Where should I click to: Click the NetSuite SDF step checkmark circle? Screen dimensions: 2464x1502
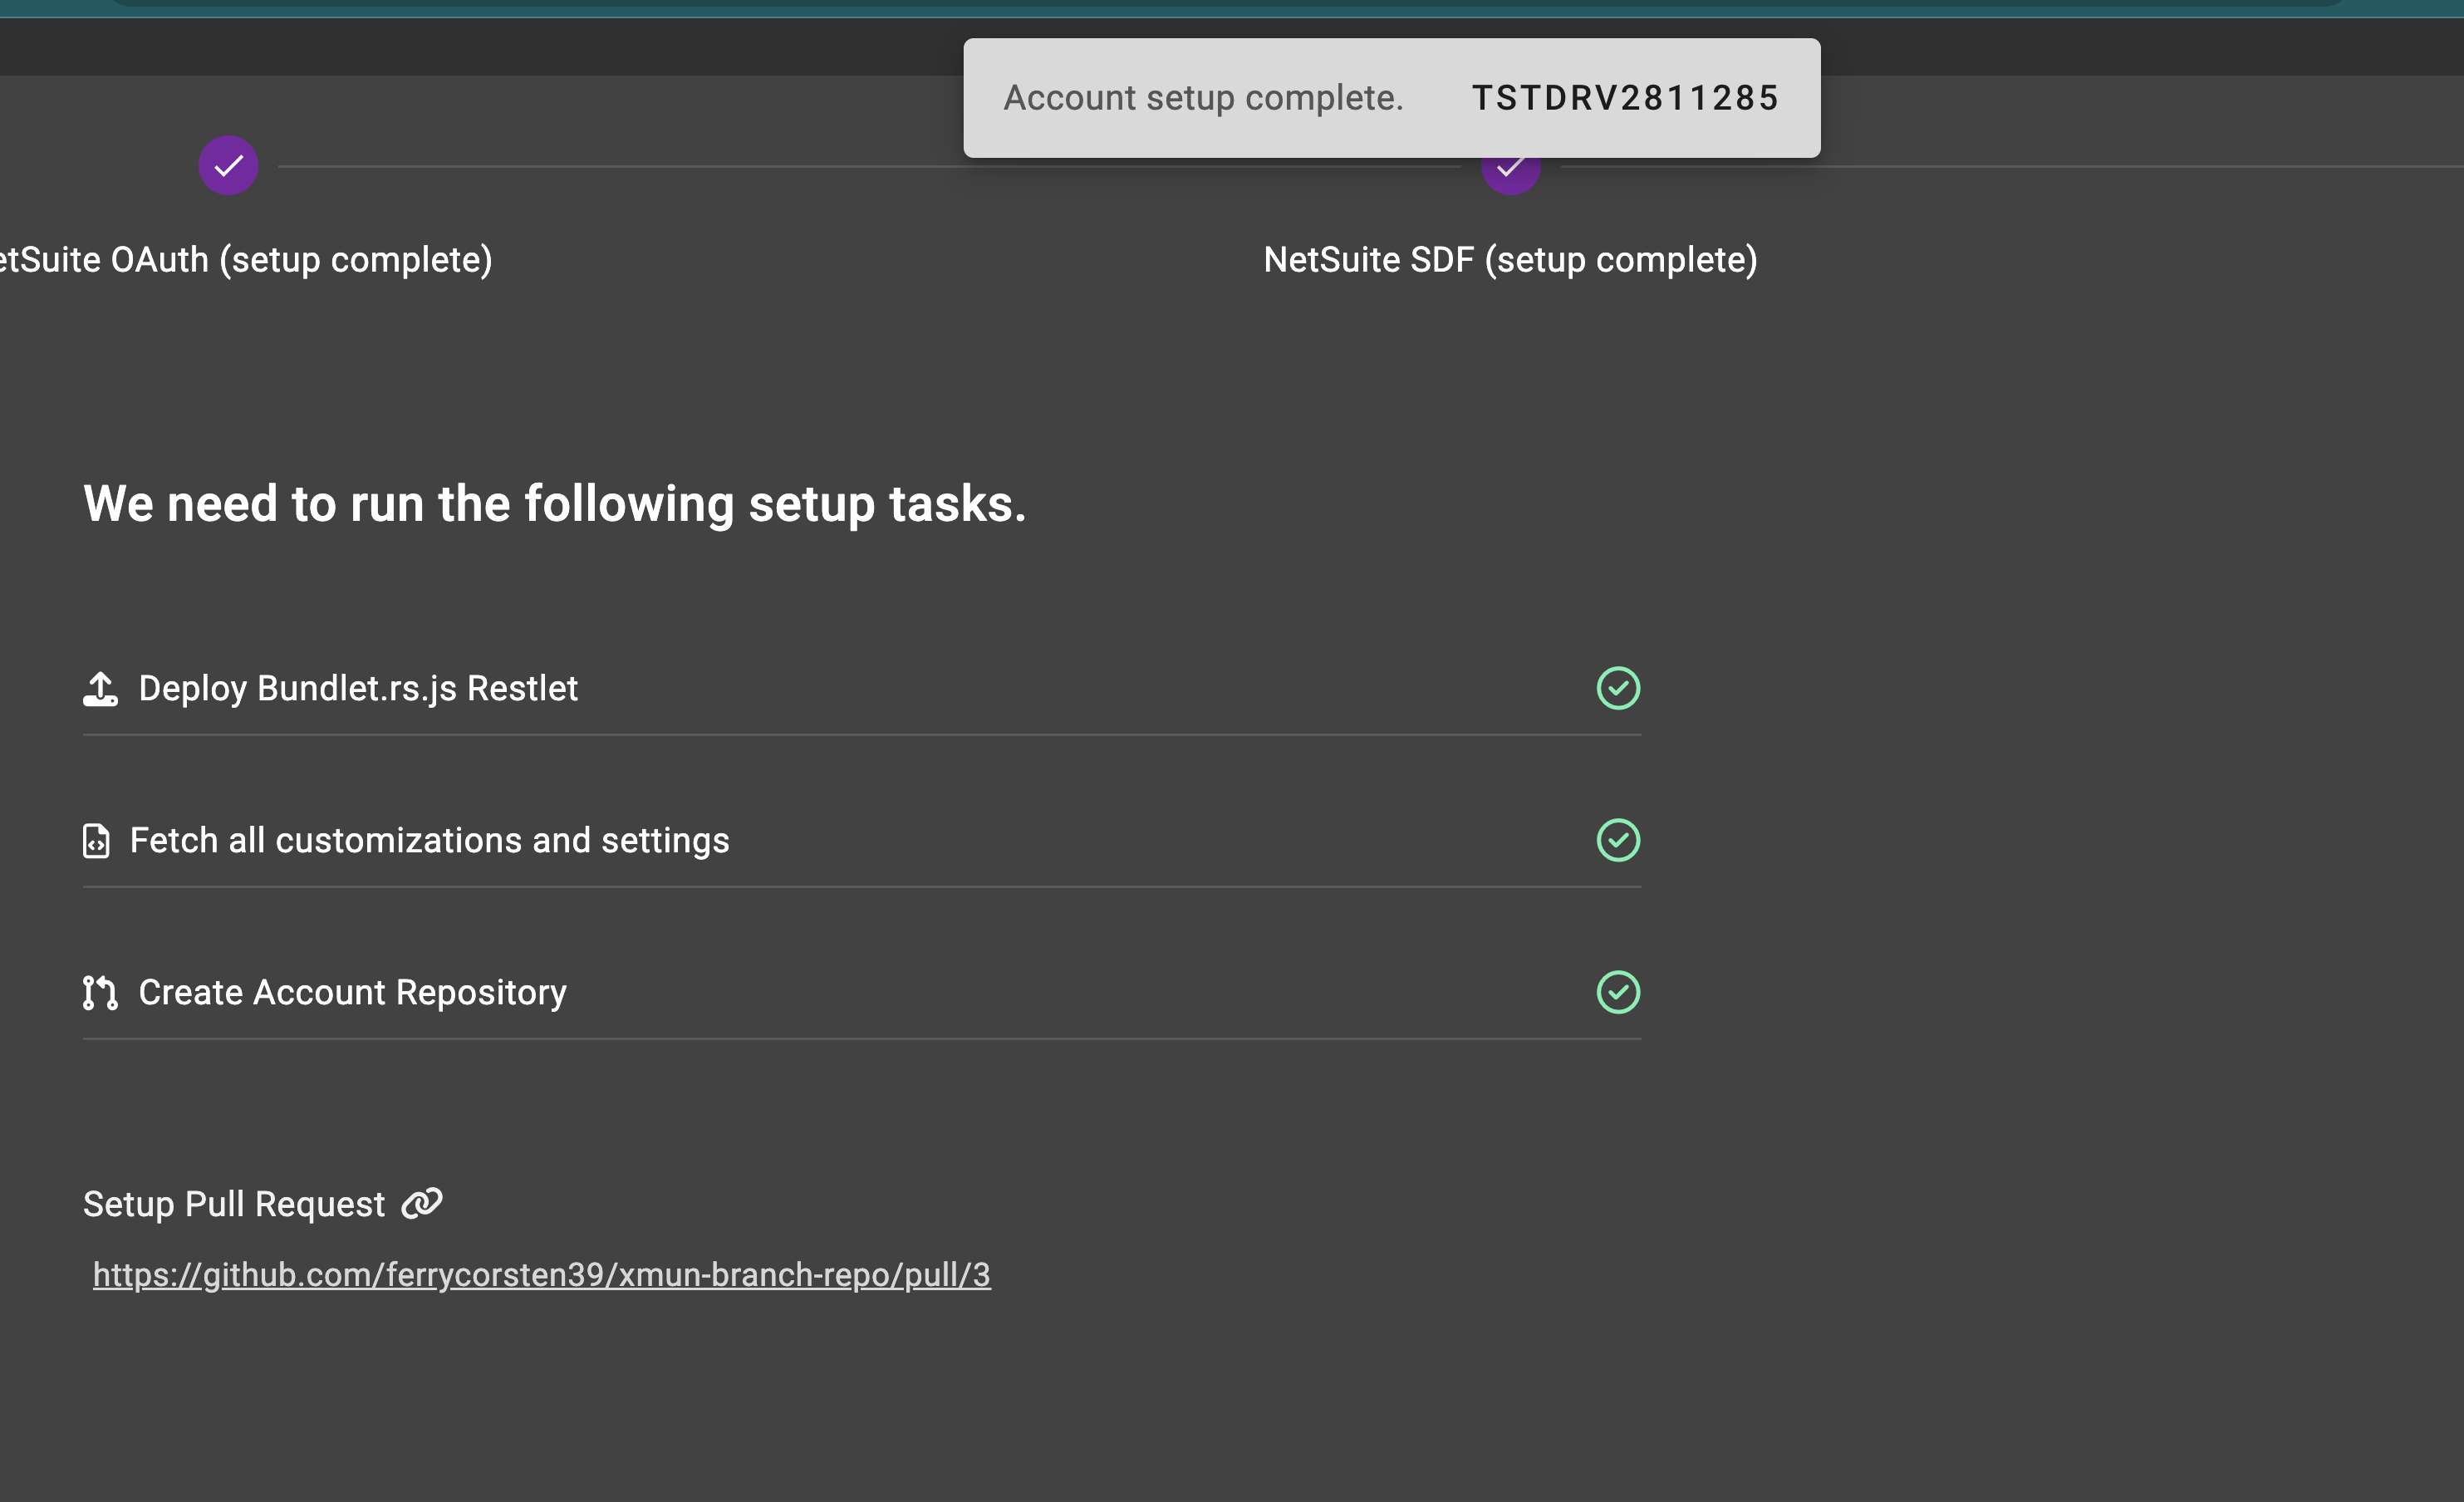(x=1510, y=176)
